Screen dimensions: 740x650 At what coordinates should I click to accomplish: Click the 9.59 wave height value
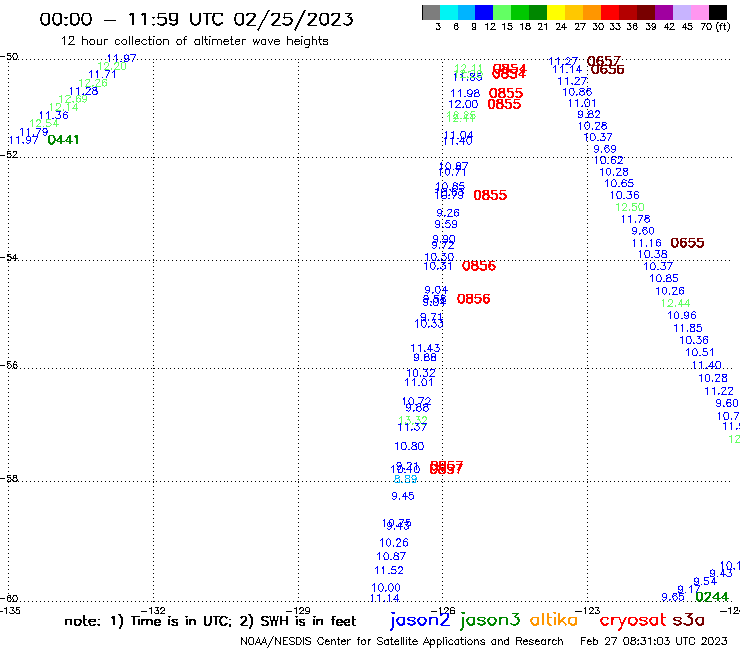[446, 224]
